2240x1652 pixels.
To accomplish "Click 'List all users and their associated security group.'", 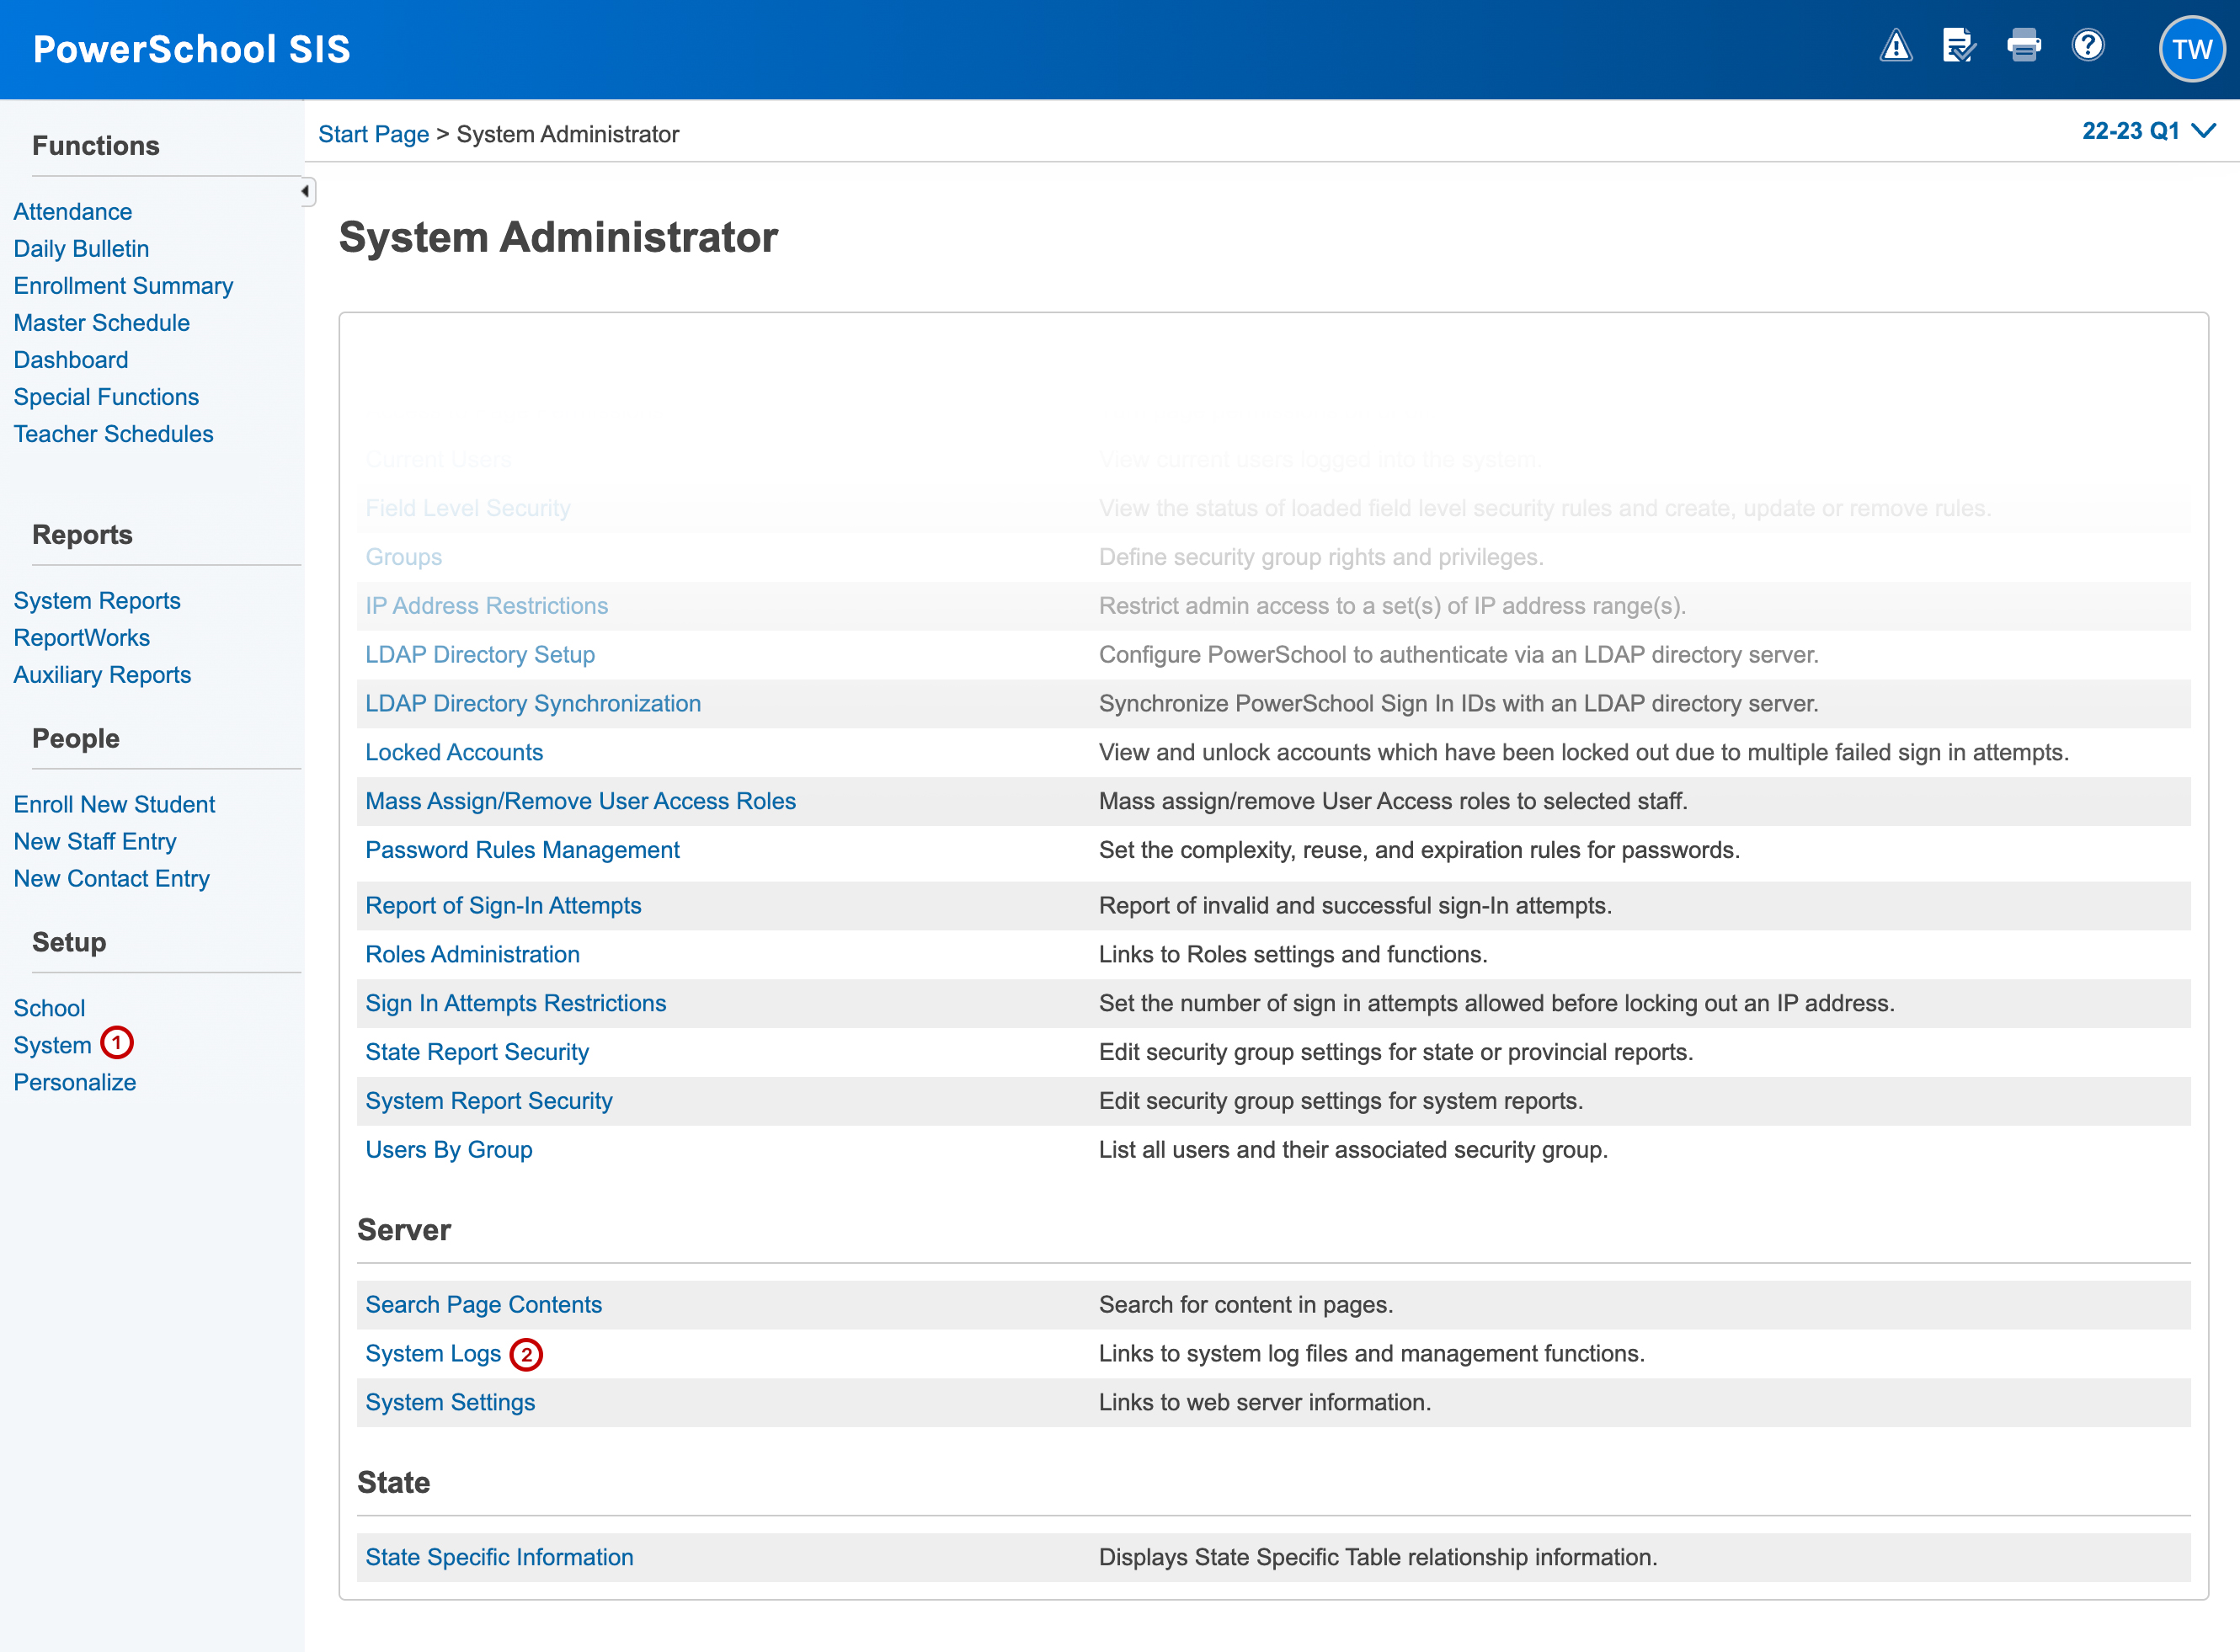I will (x=1353, y=1151).
